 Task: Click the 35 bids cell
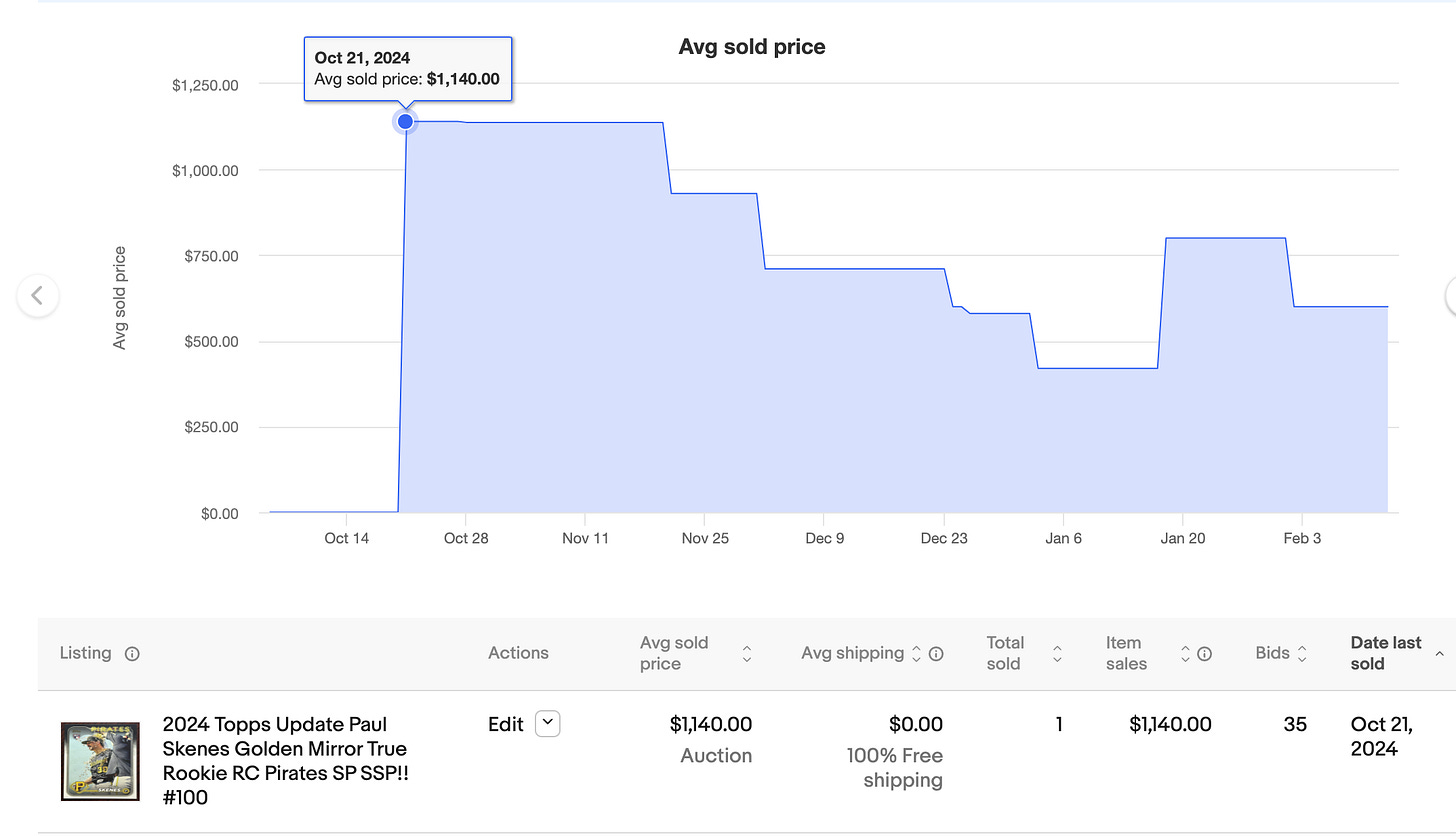(x=1295, y=724)
